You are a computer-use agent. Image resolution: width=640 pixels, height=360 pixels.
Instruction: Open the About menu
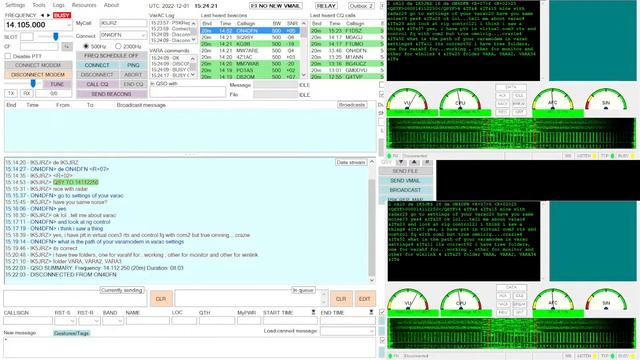pyautogui.click(x=111, y=5)
